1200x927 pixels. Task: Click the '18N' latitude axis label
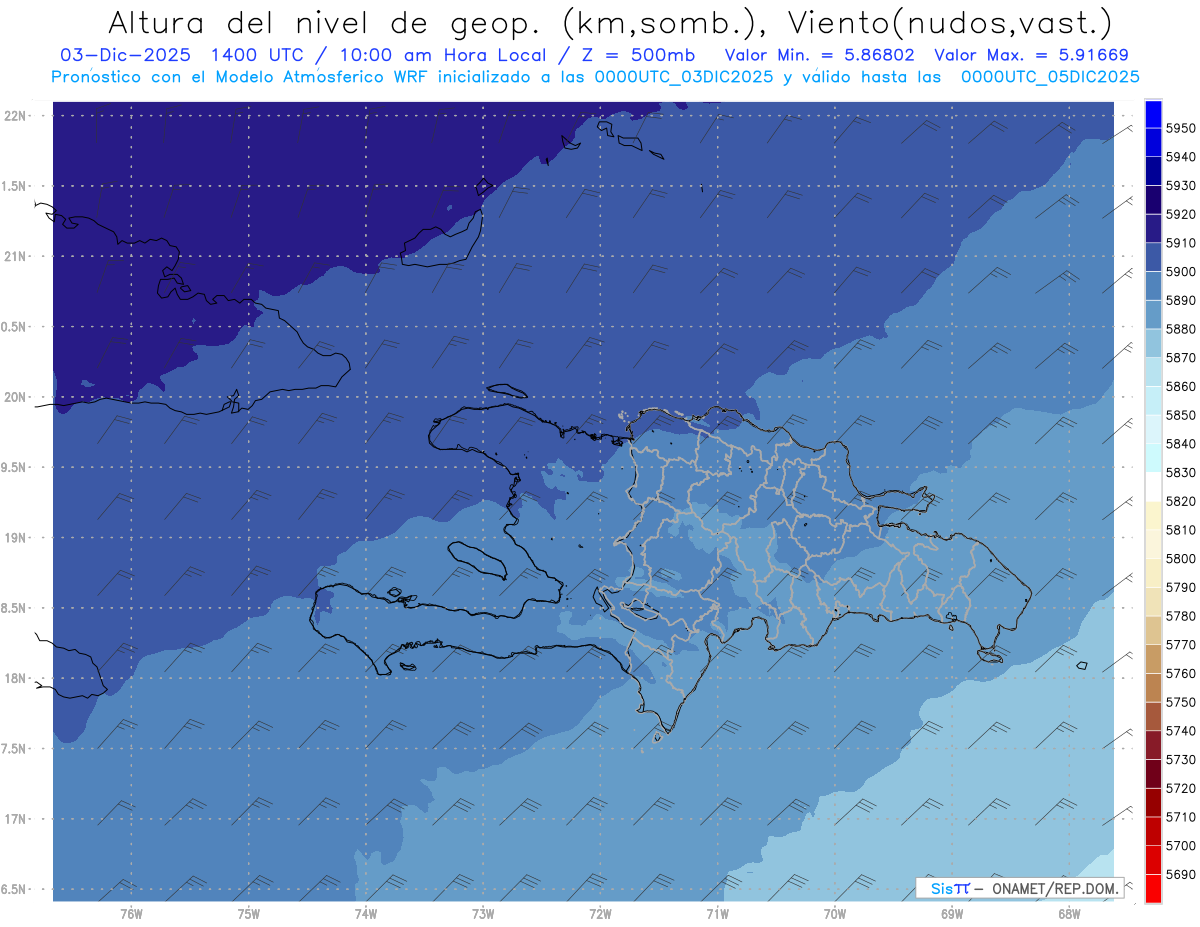point(16,678)
